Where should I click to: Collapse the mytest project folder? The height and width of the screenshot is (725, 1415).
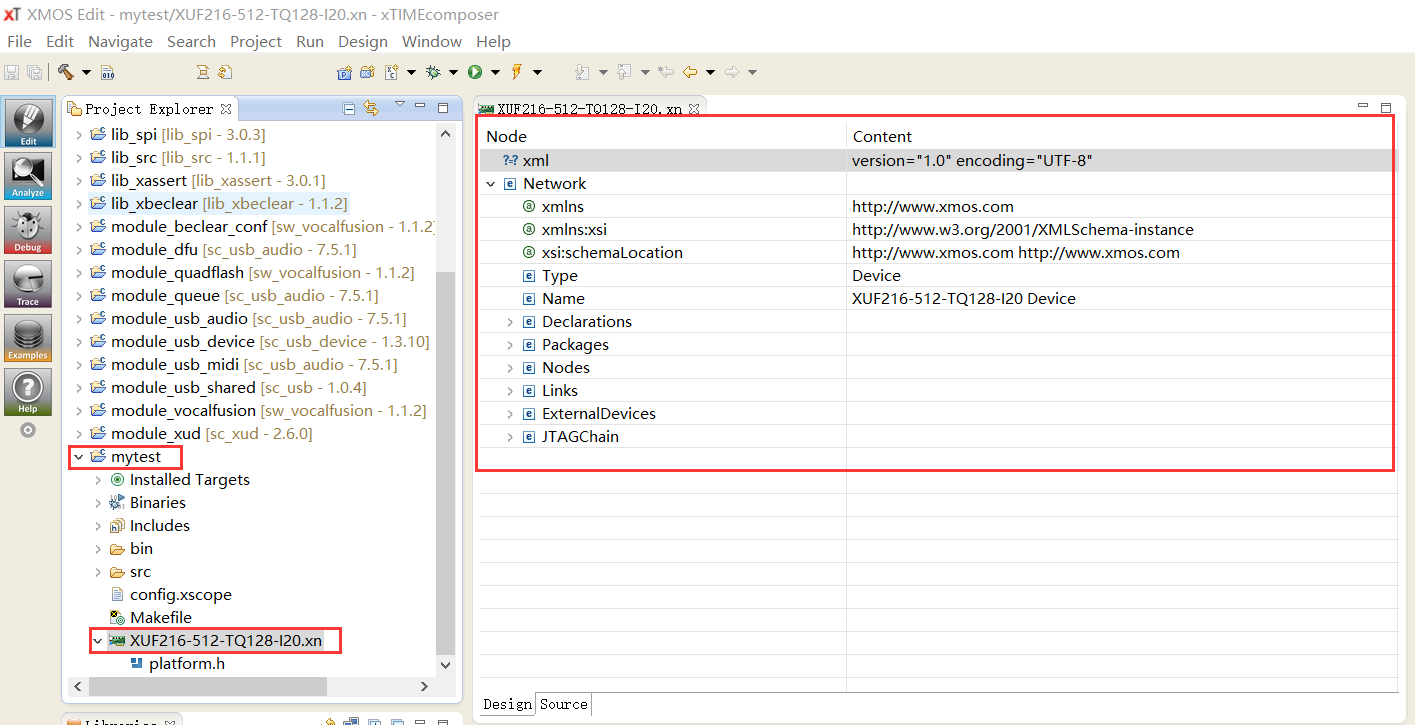click(x=78, y=456)
